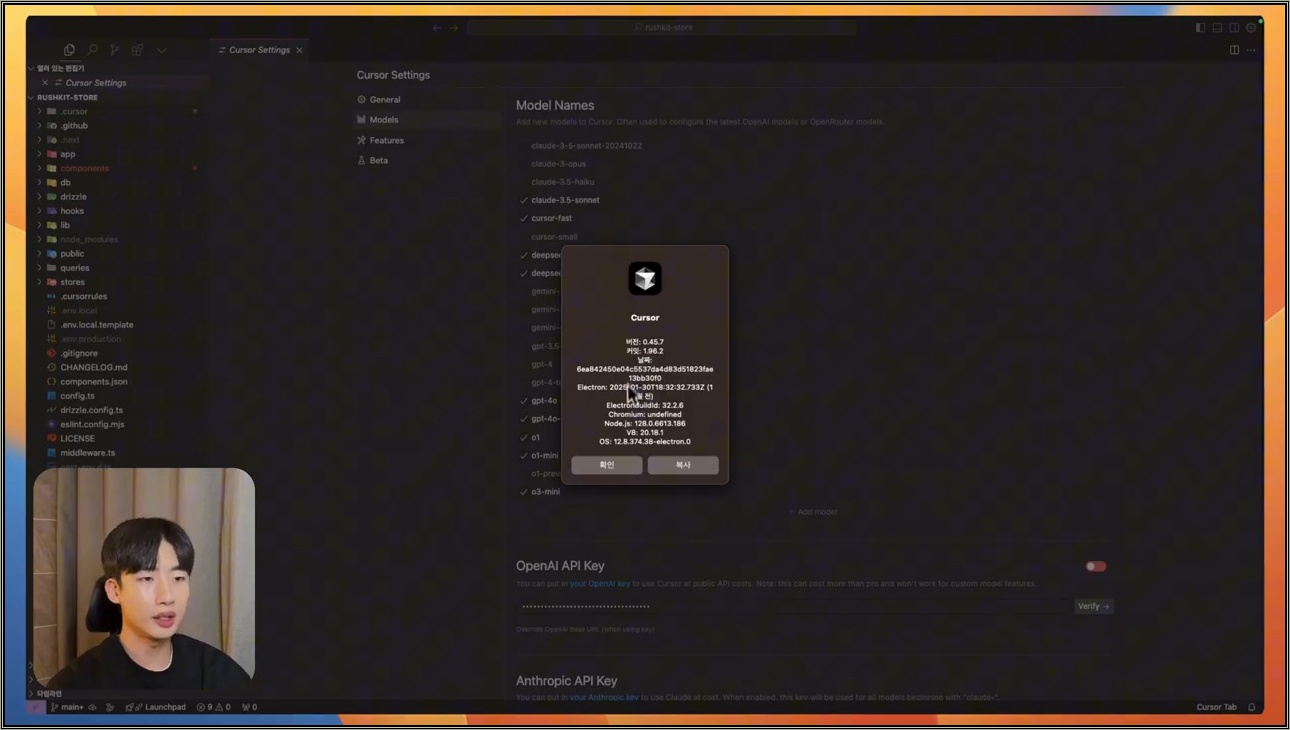Open the Beta settings section
The width and height of the screenshot is (1290, 730).
[x=379, y=161]
